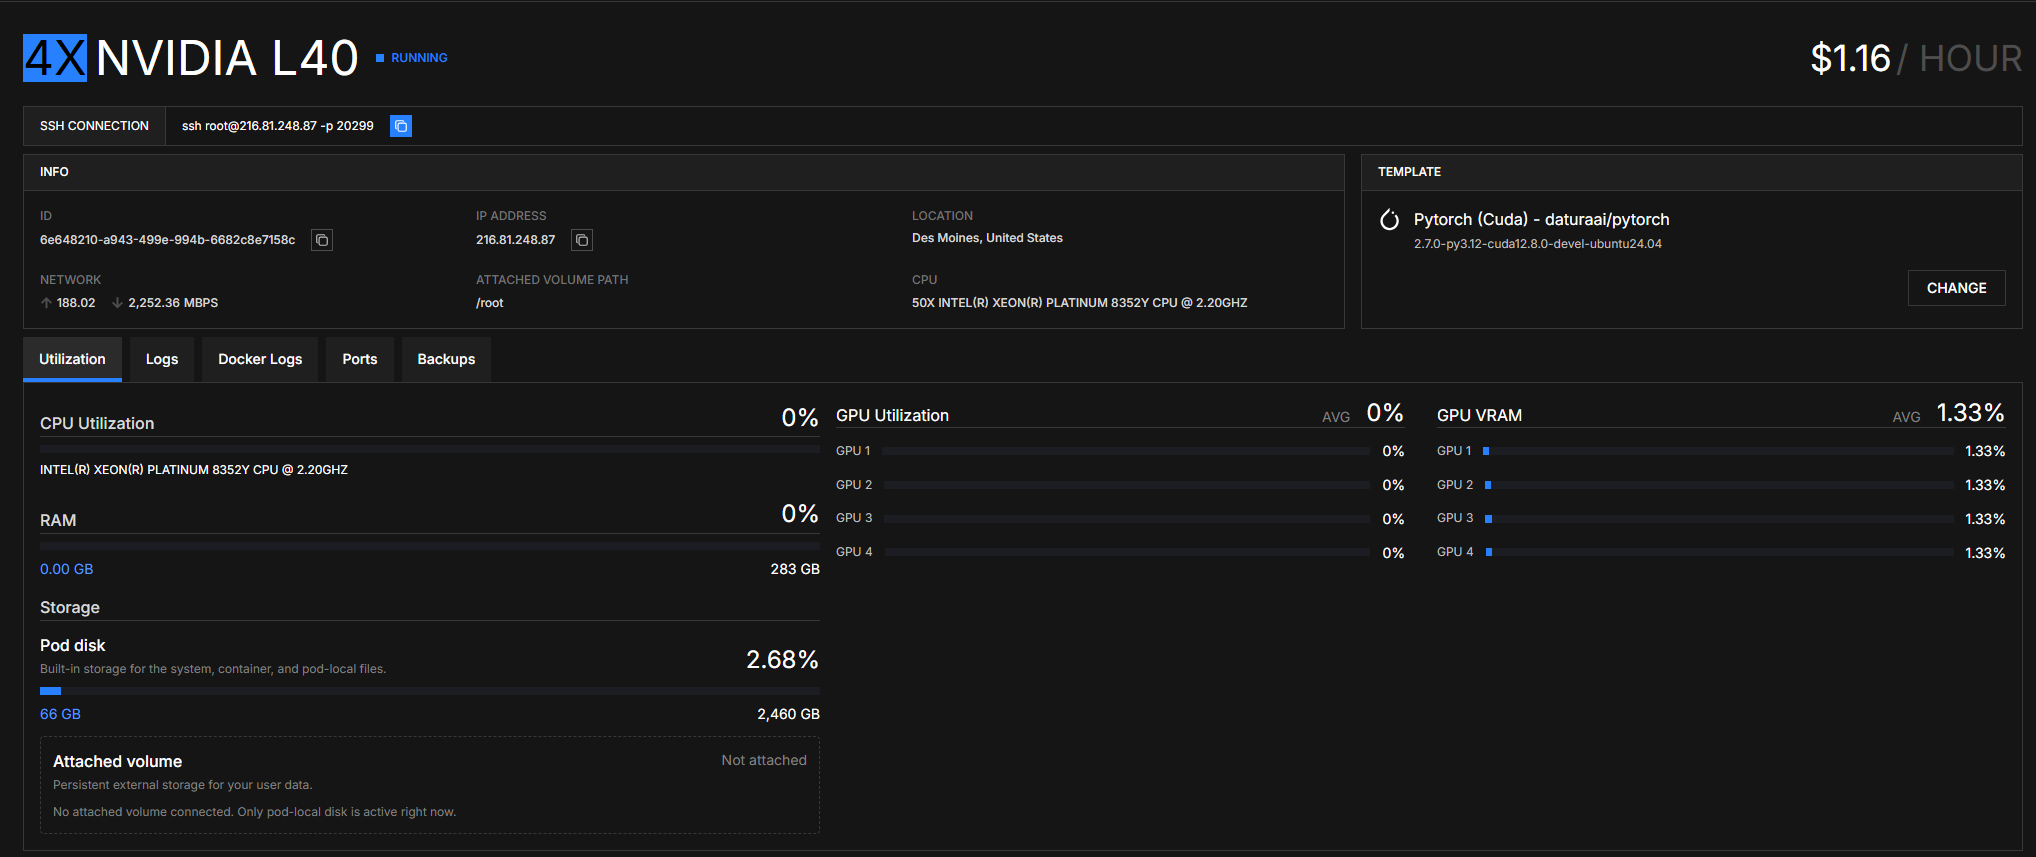
Task: Click the GPU 2 utilization bar
Action: [1126, 485]
